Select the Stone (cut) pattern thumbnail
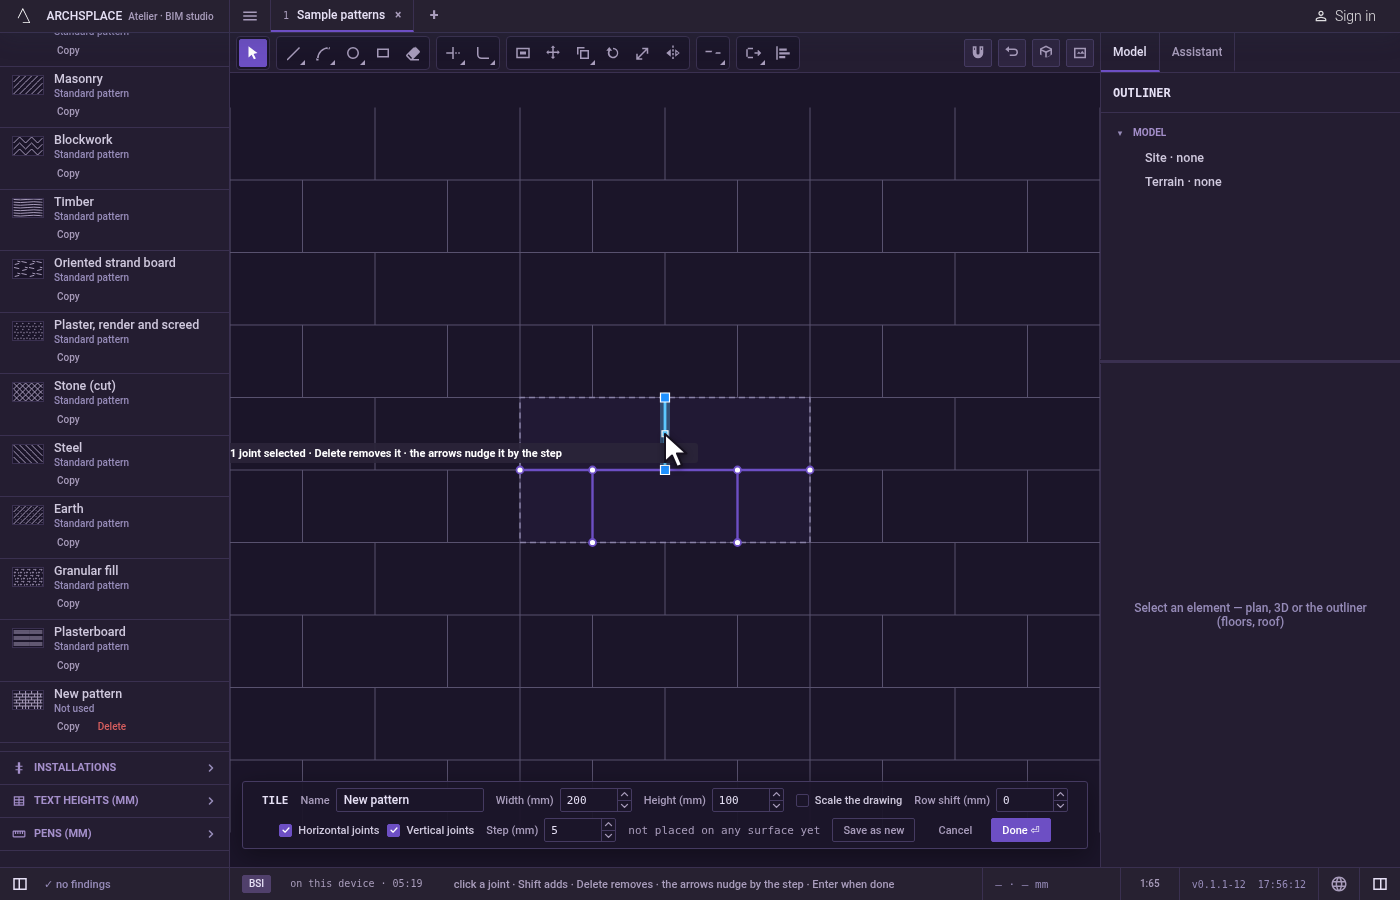Viewport: 1400px width, 900px height. 28,392
